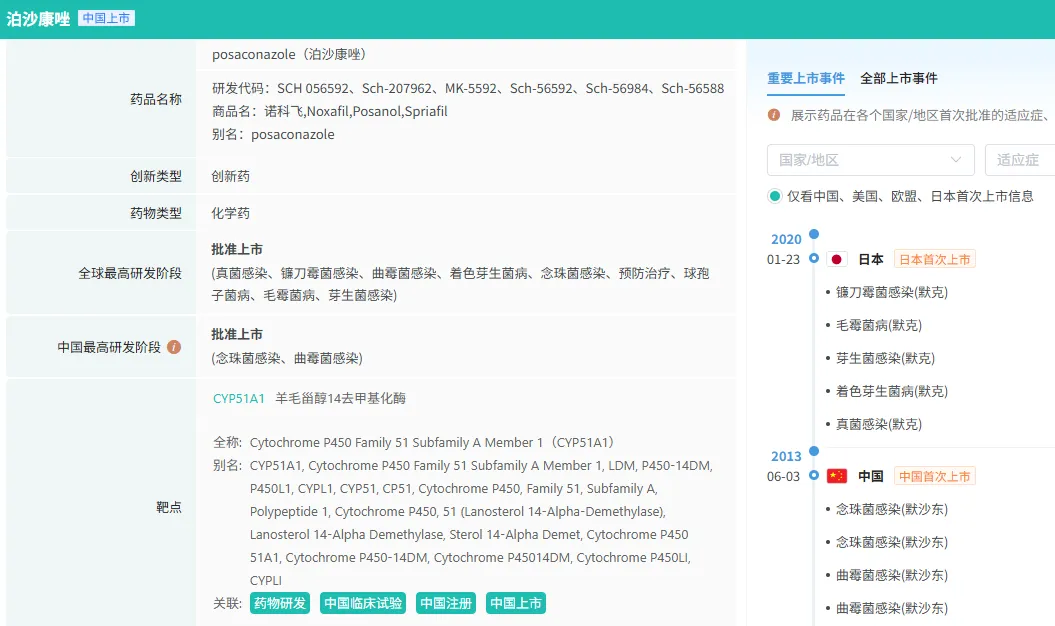Click the 药物研发 related tag
This screenshot has width=1055, height=626.
(x=280, y=603)
